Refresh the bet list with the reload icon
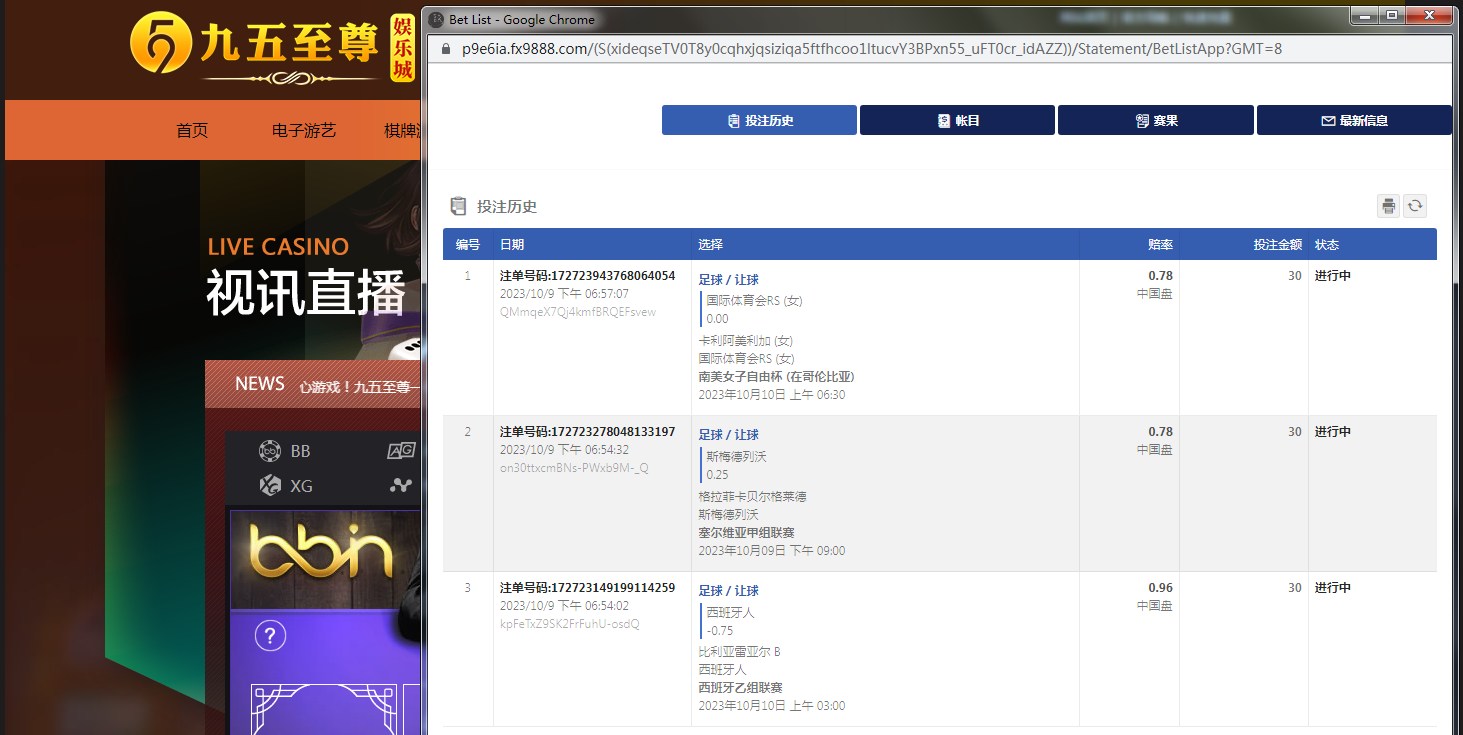 [1415, 206]
